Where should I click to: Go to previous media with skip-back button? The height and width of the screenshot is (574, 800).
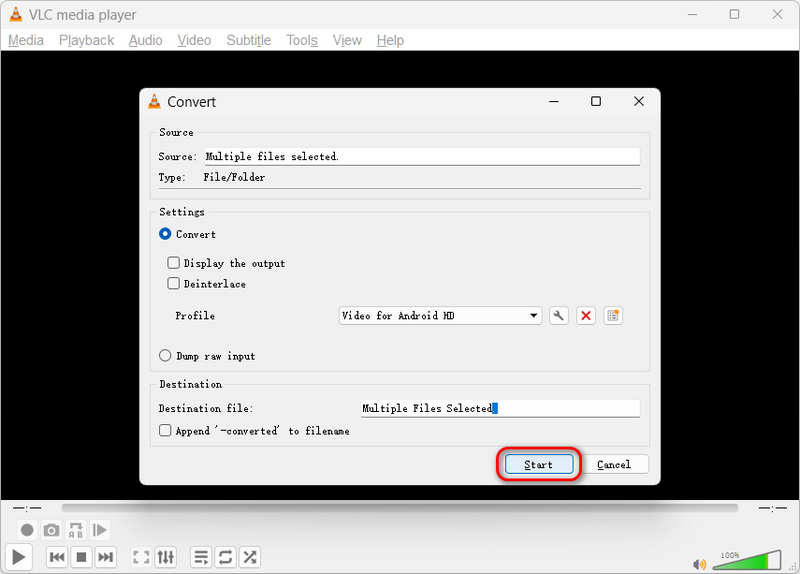(57, 557)
